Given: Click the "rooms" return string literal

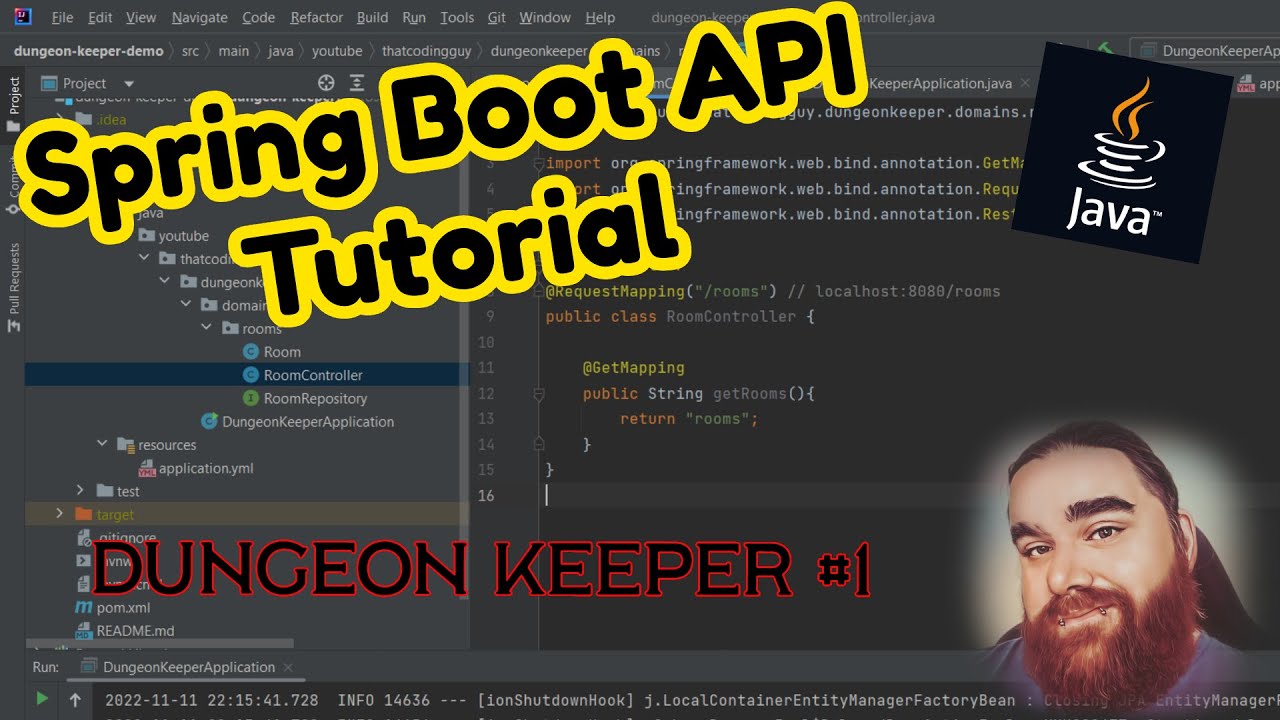Looking at the screenshot, I should tap(717, 419).
